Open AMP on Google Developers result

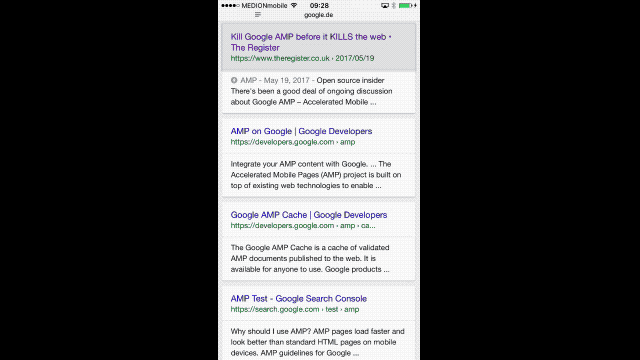coord(301,131)
